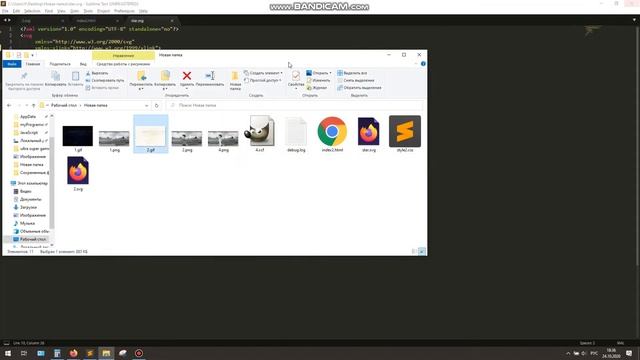Viewport: 640px width, 360px height.
Task: Select the index2.html Chrome file icon
Action: pos(332,131)
